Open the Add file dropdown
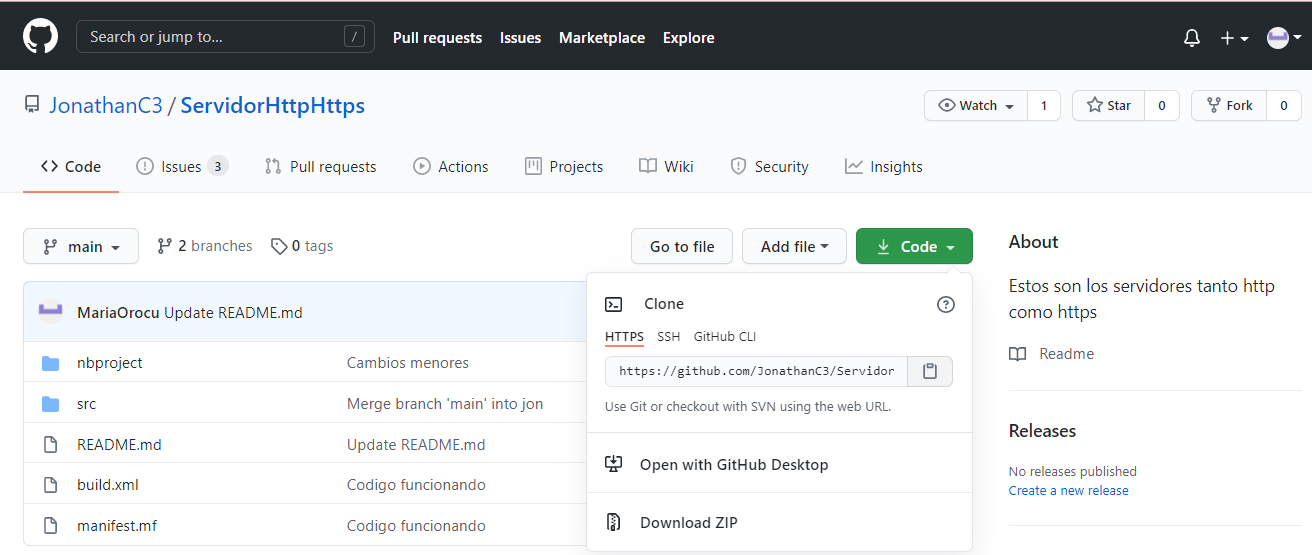This screenshot has height=555, width=1312. point(794,247)
